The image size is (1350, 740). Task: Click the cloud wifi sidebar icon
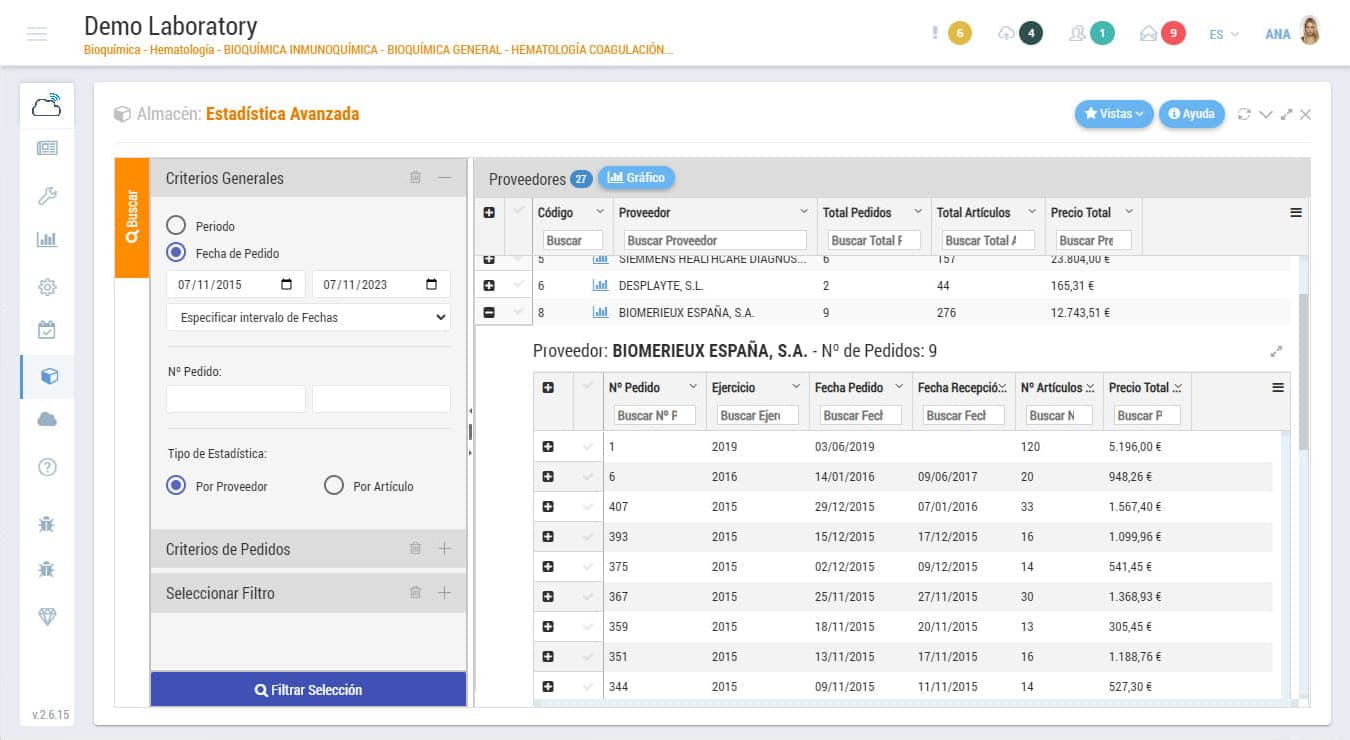[x=47, y=105]
